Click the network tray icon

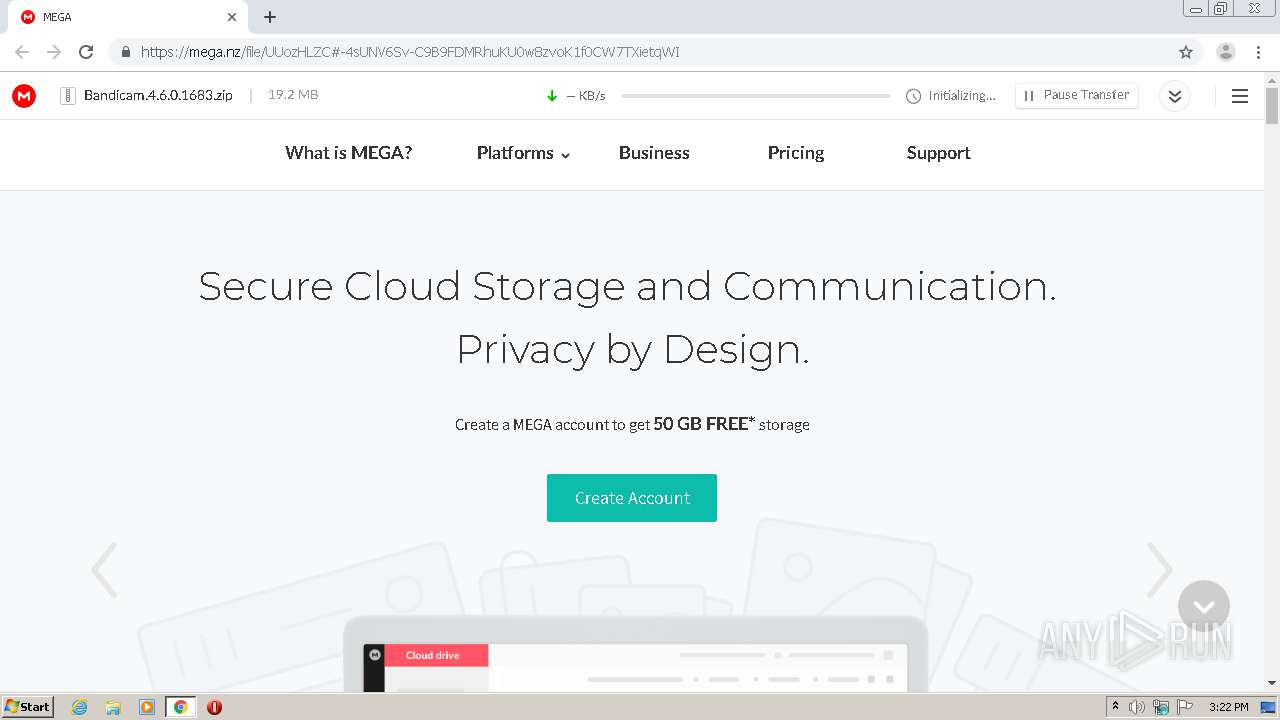pyautogui.click(x=1161, y=707)
